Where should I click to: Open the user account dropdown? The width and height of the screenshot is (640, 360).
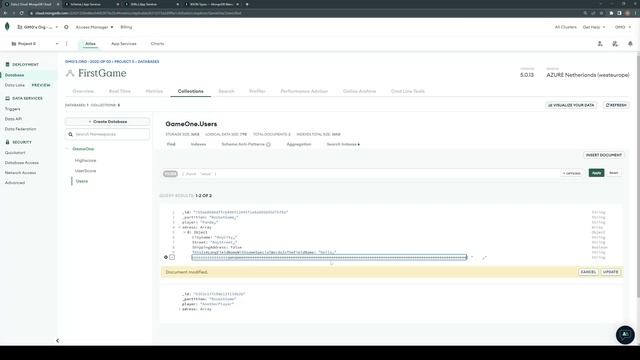tap(623, 27)
